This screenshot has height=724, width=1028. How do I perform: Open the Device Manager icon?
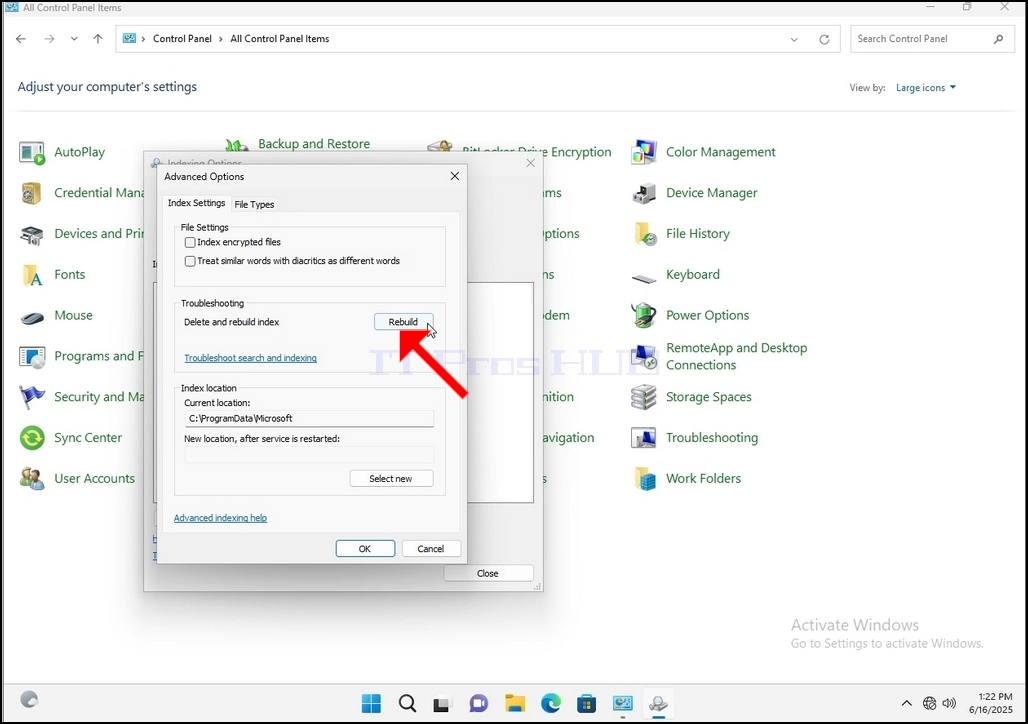644,193
